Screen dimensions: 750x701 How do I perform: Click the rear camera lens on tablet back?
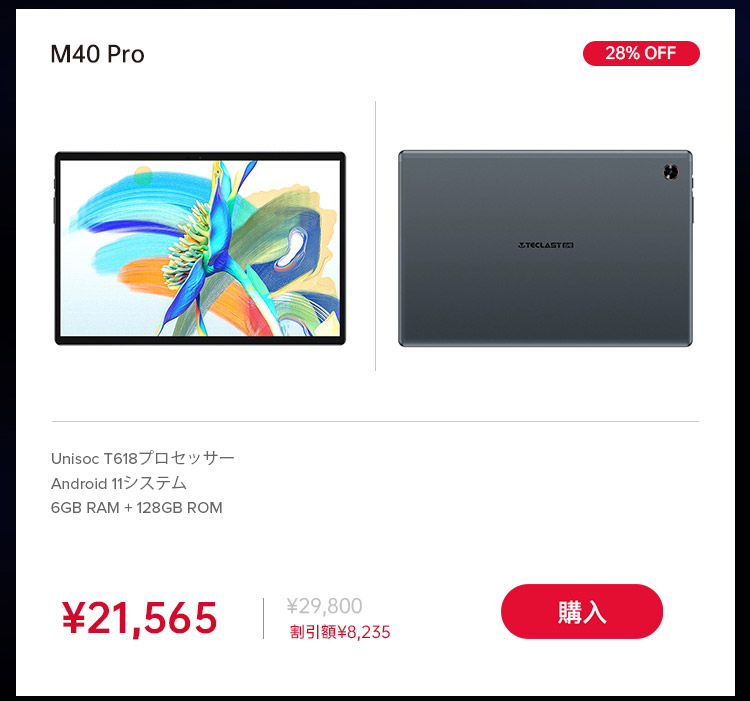[671, 171]
